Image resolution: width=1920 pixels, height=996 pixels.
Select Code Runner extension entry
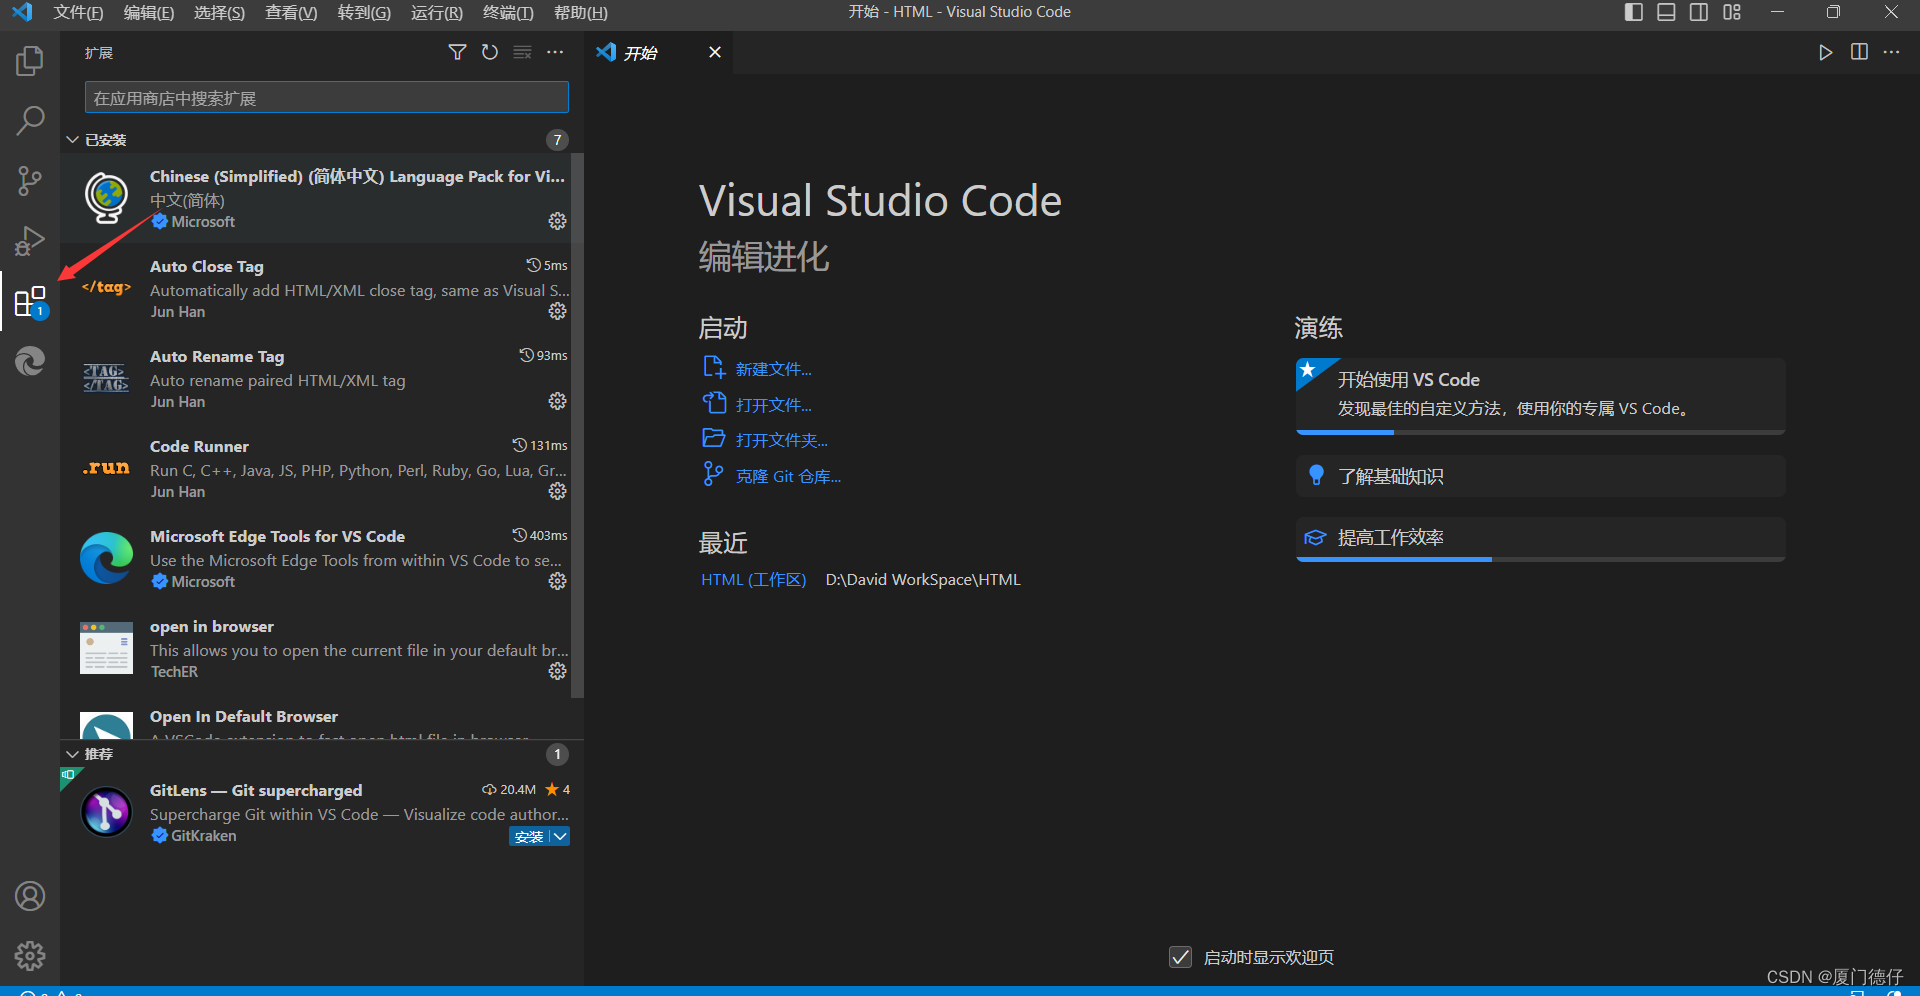[316, 468]
